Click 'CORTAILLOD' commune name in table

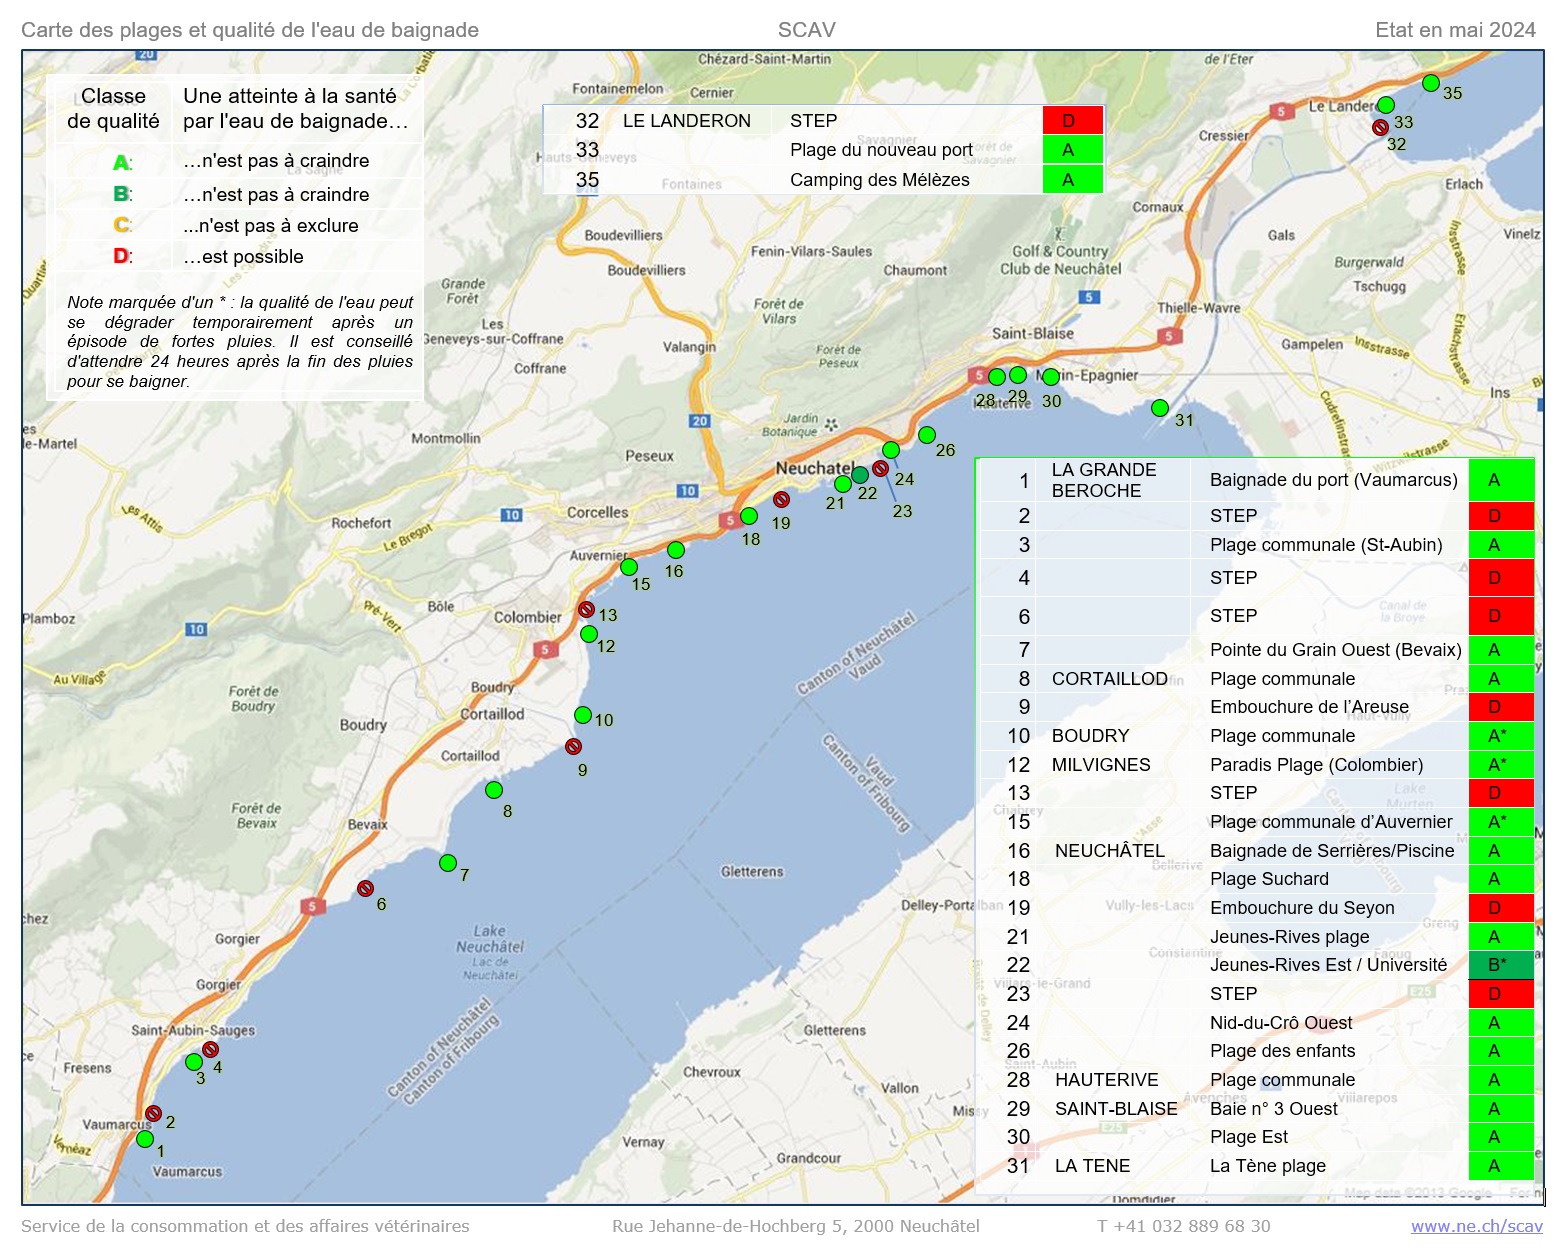(x=1110, y=679)
